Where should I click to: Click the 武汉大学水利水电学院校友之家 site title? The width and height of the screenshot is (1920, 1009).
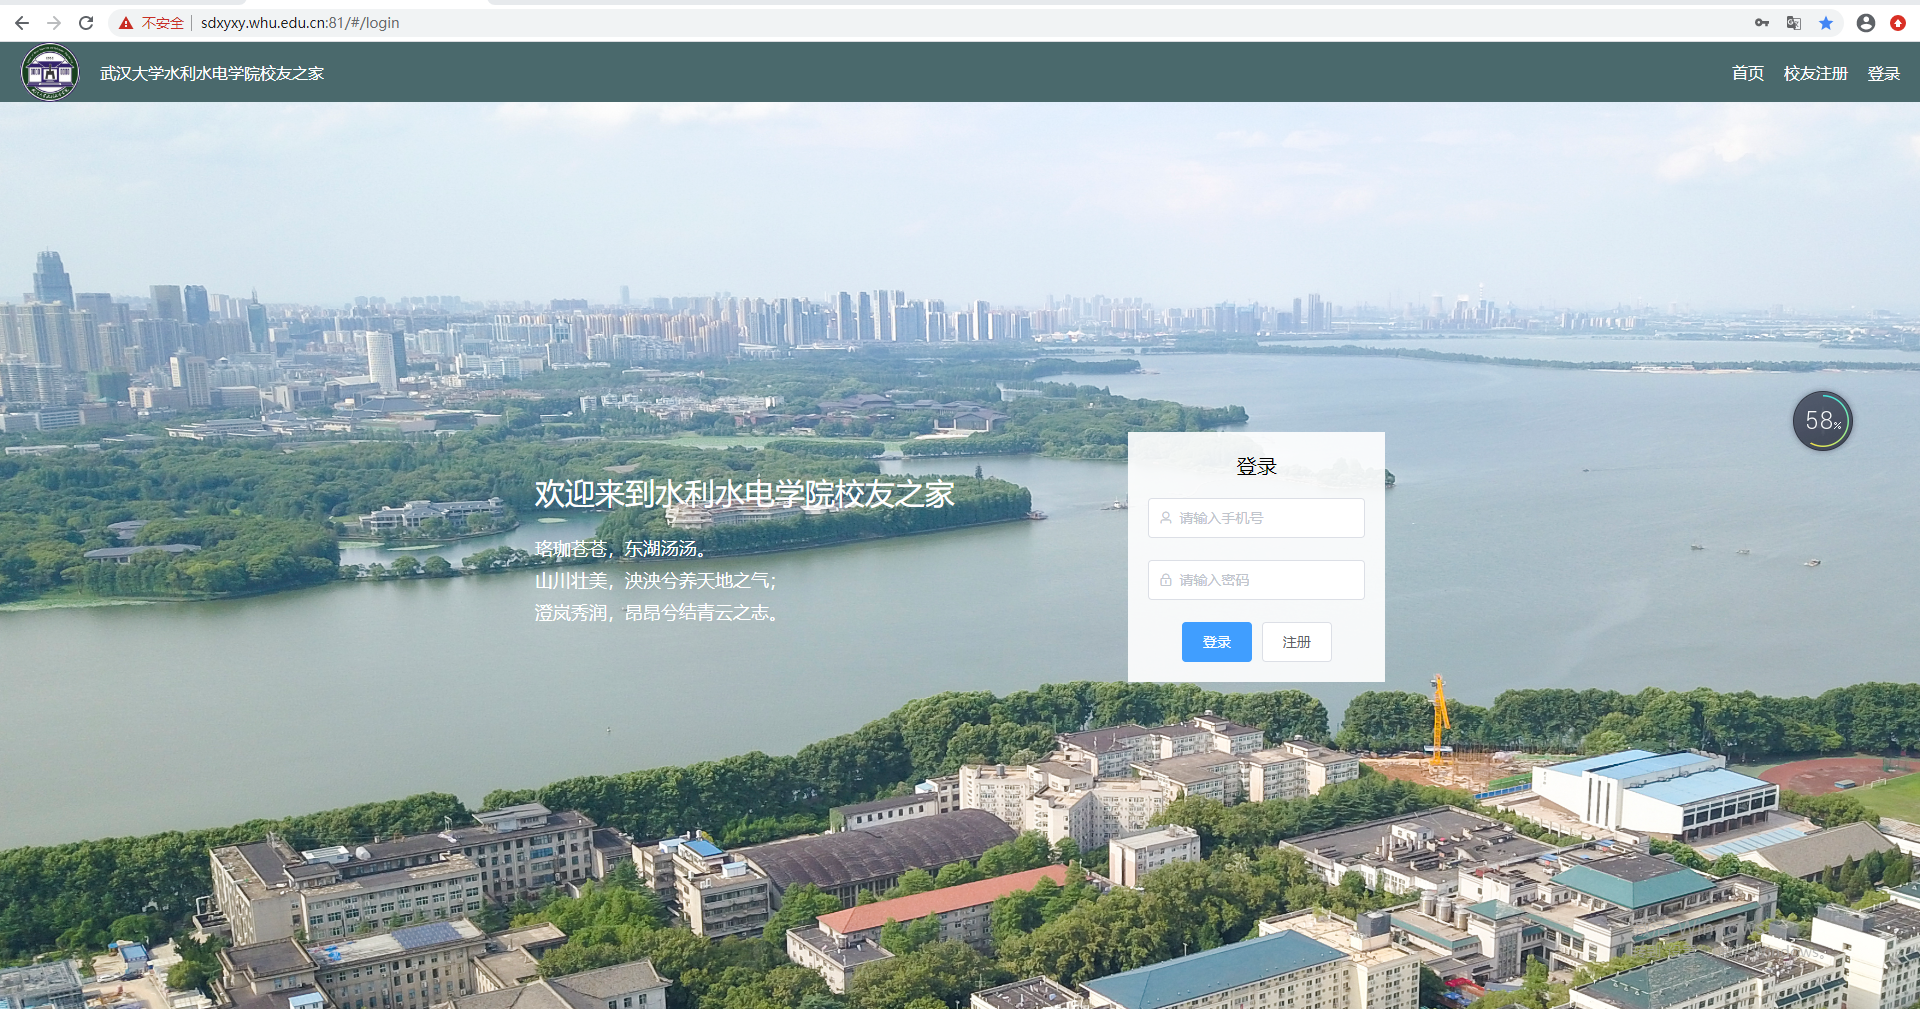[x=212, y=73]
